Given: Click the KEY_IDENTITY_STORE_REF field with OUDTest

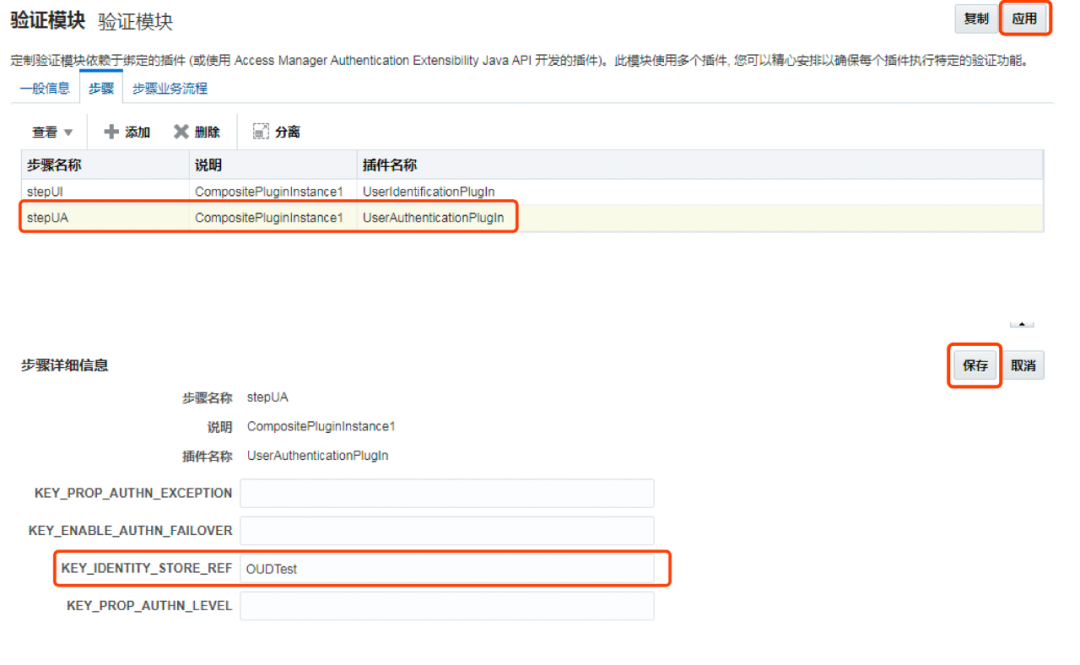Looking at the screenshot, I should [x=447, y=569].
